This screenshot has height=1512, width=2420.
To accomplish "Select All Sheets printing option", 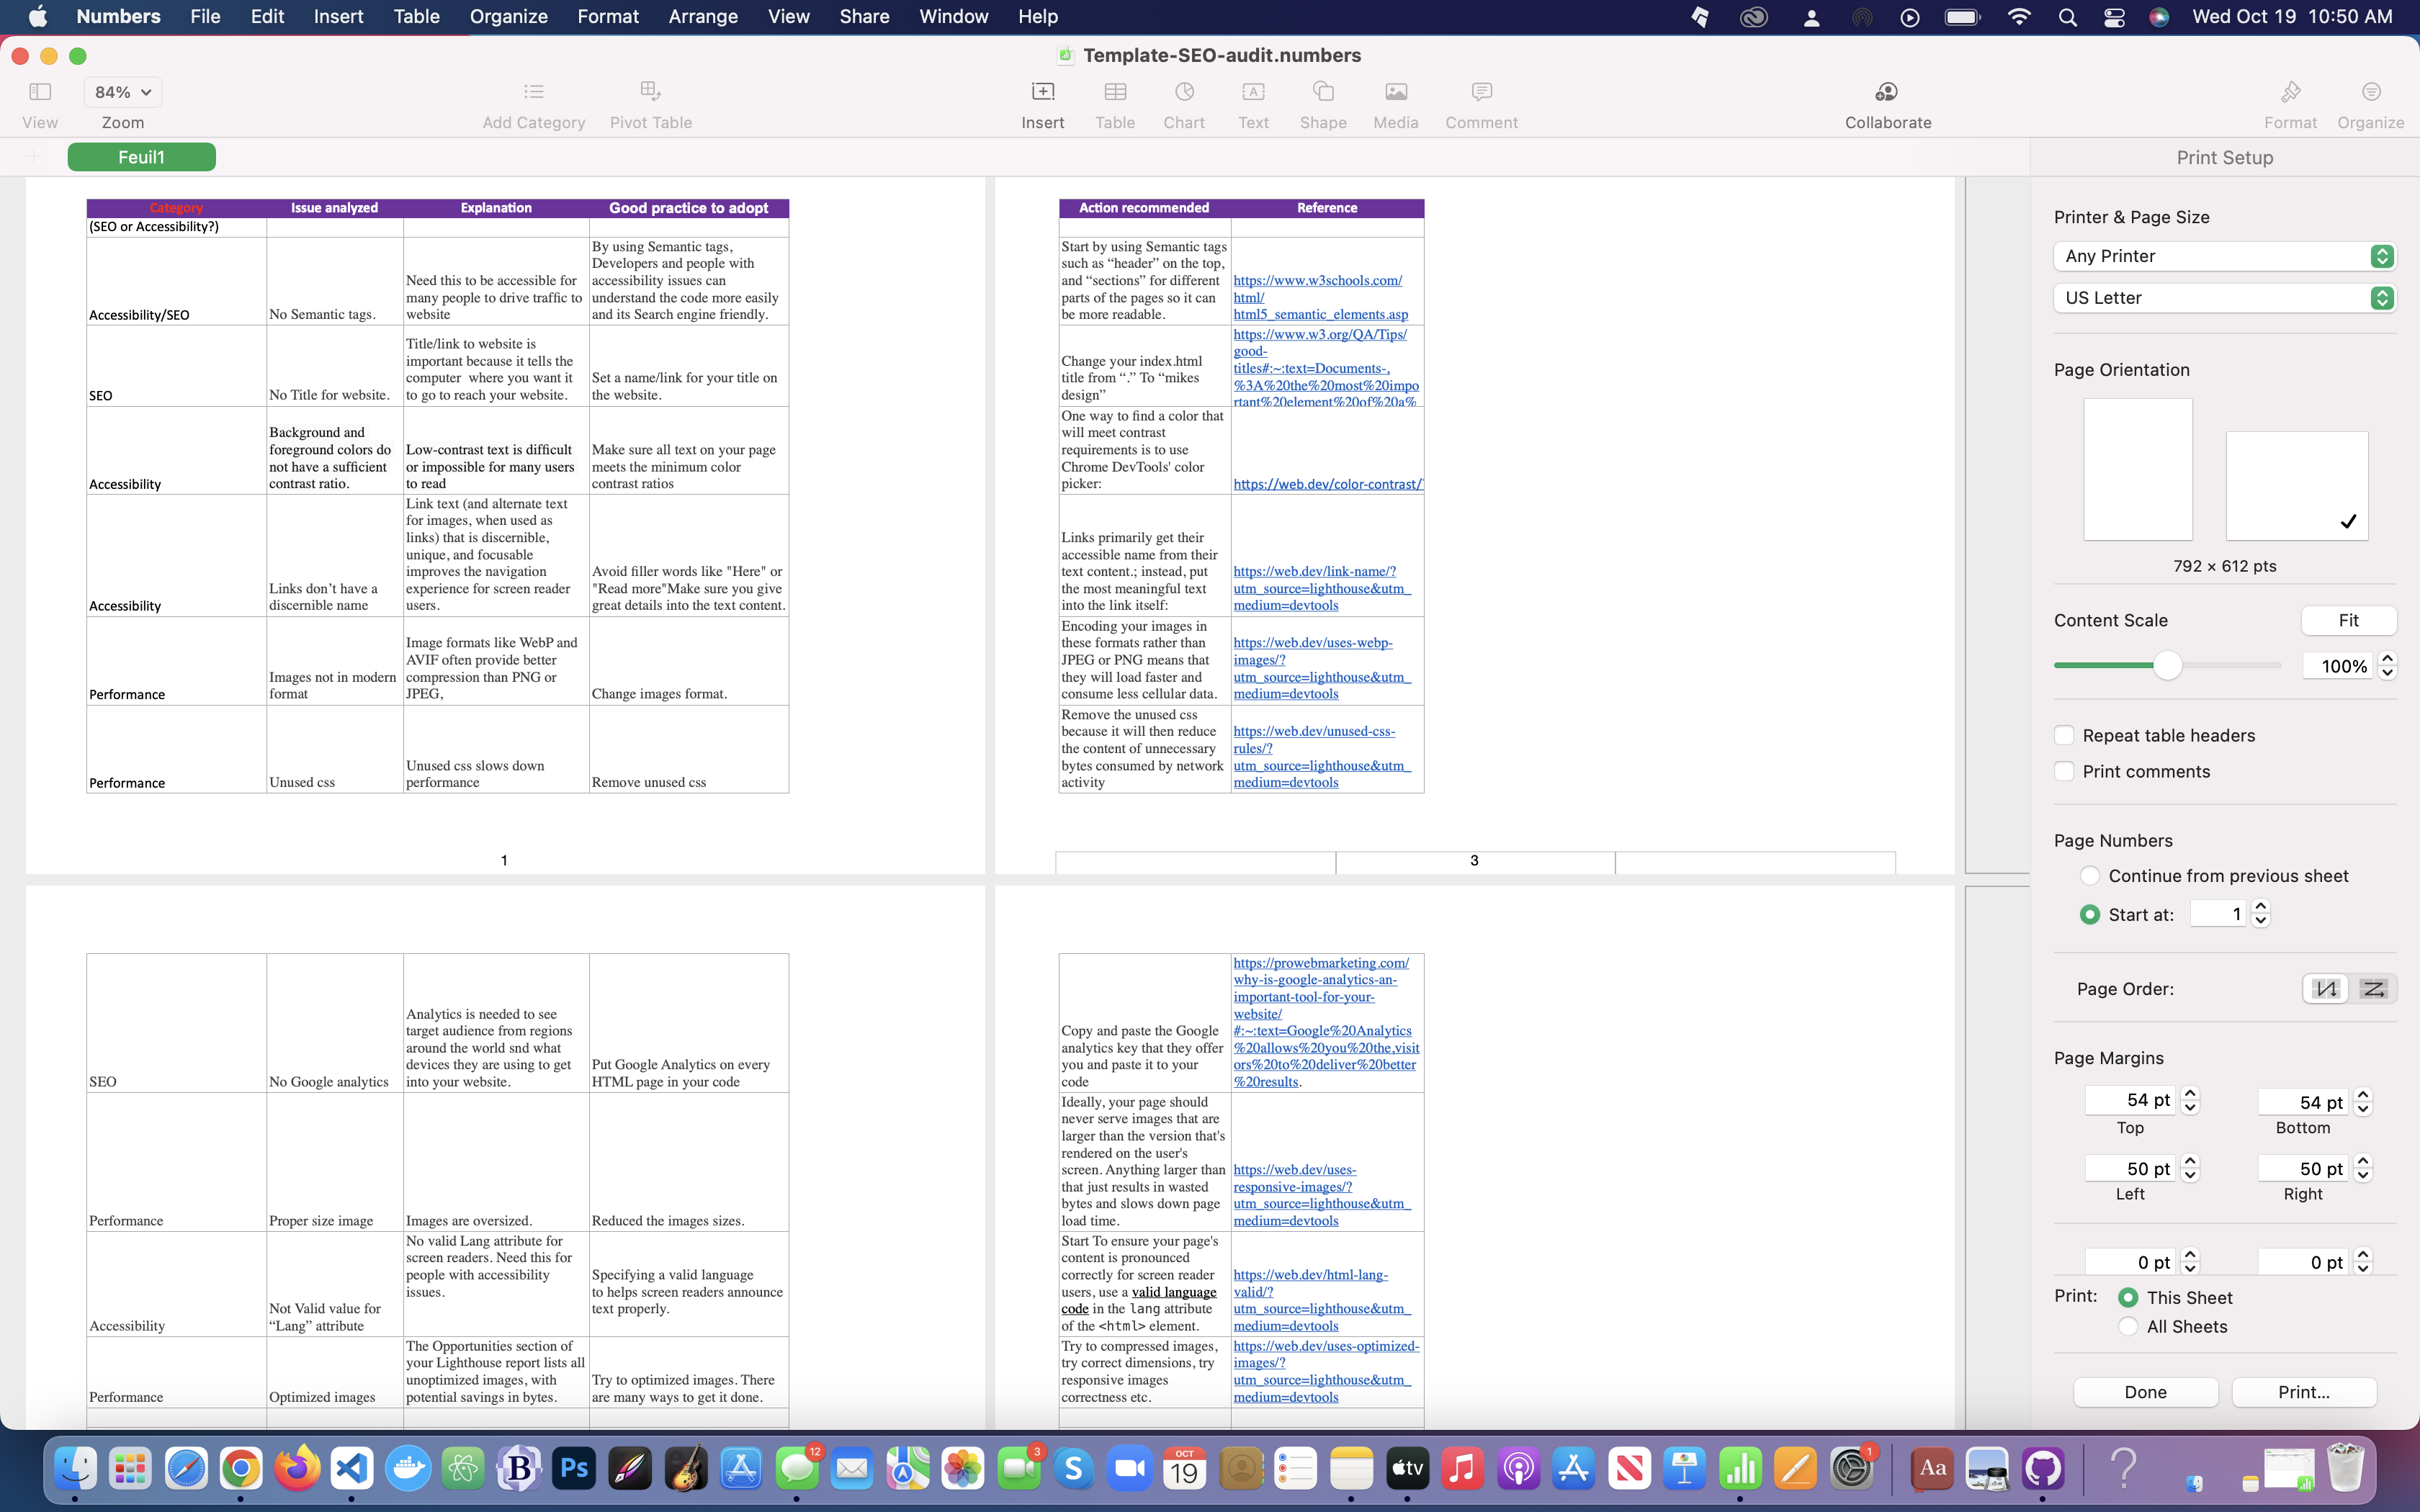I will 2128,1326.
